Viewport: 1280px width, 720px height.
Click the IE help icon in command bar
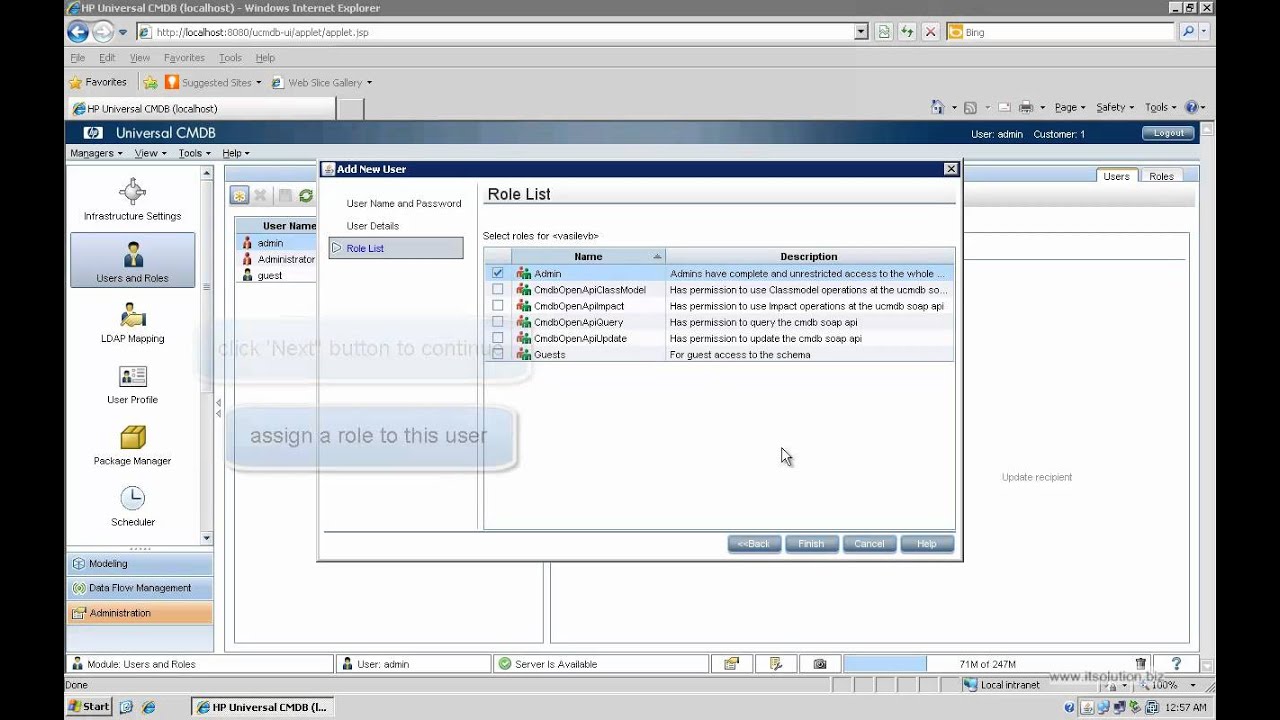(x=1191, y=107)
